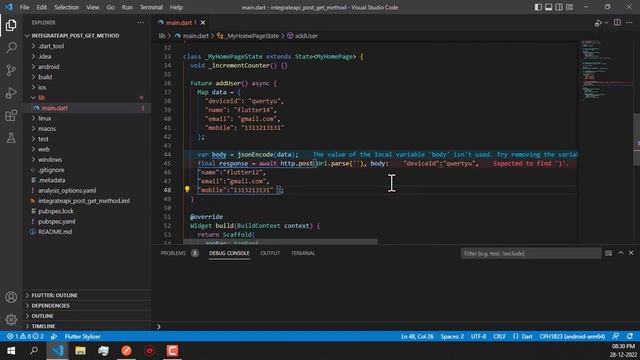
Task: Open Customize Layout options
Action: tap(569, 7)
